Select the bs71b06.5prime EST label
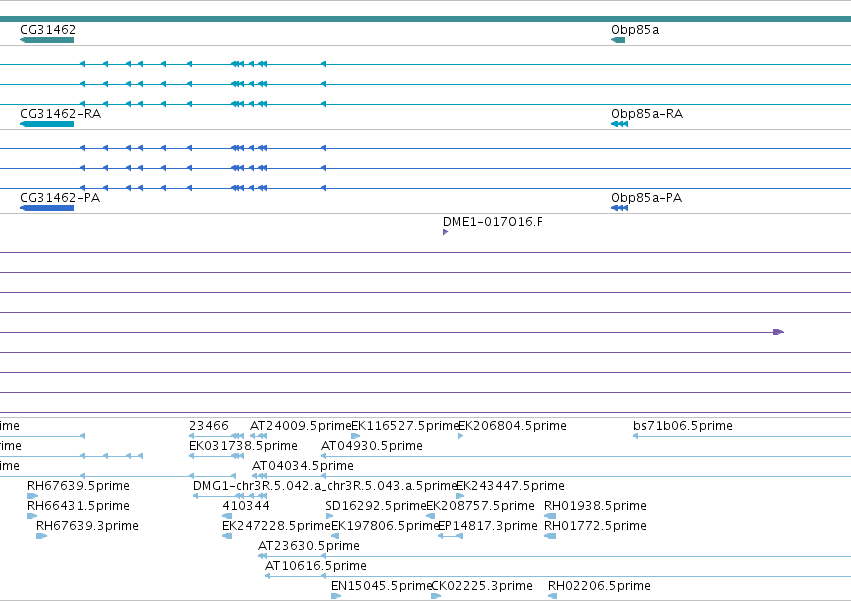Image resolution: width=851 pixels, height=601 pixels. 683,426
